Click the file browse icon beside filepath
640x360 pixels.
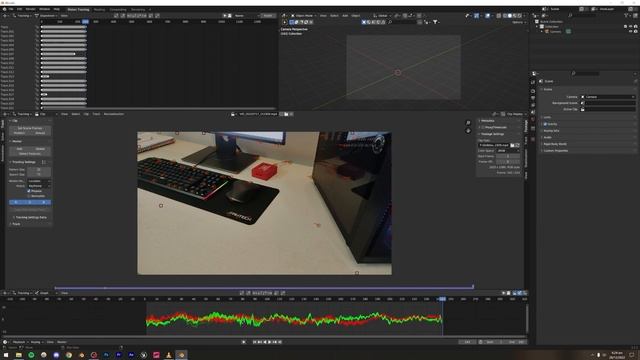[513, 145]
